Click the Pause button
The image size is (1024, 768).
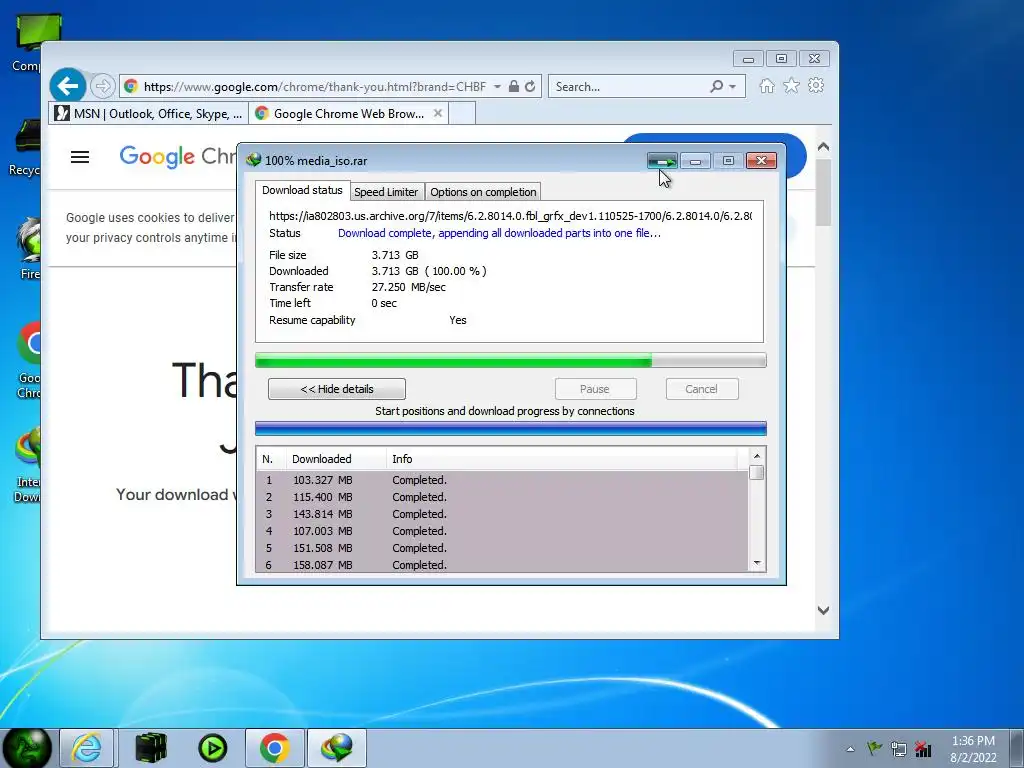(595, 389)
